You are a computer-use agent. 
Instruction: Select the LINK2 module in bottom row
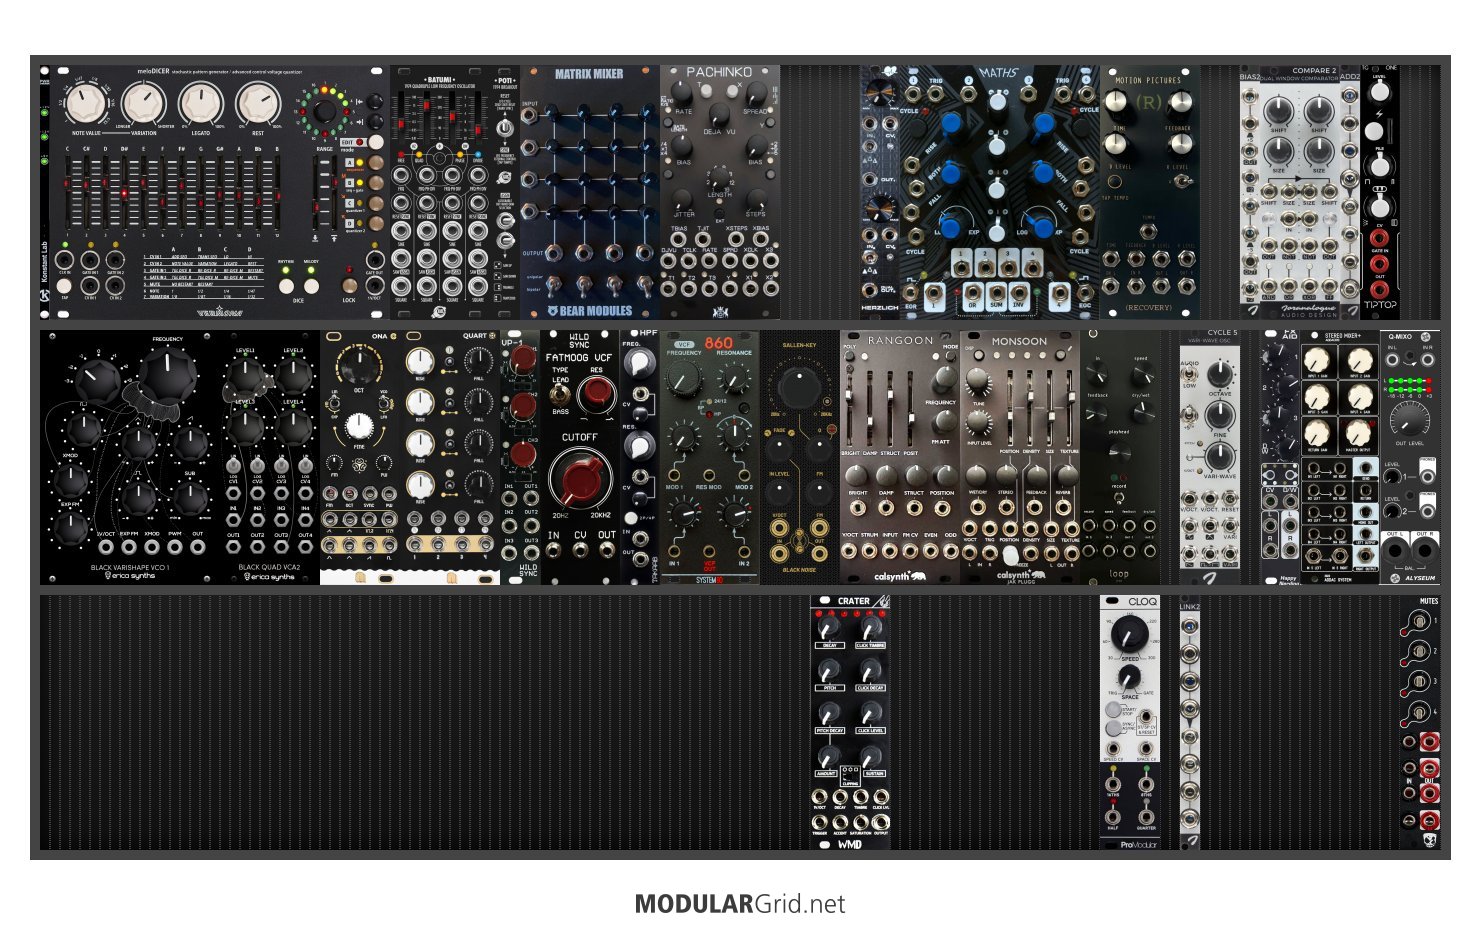click(x=1190, y=722)
